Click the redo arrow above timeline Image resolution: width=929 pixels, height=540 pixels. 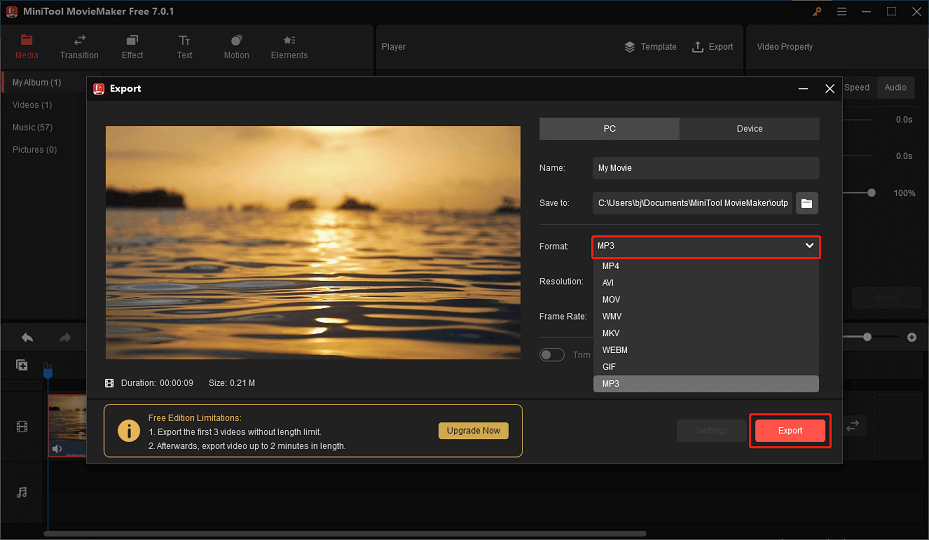(x=65, y=337)
